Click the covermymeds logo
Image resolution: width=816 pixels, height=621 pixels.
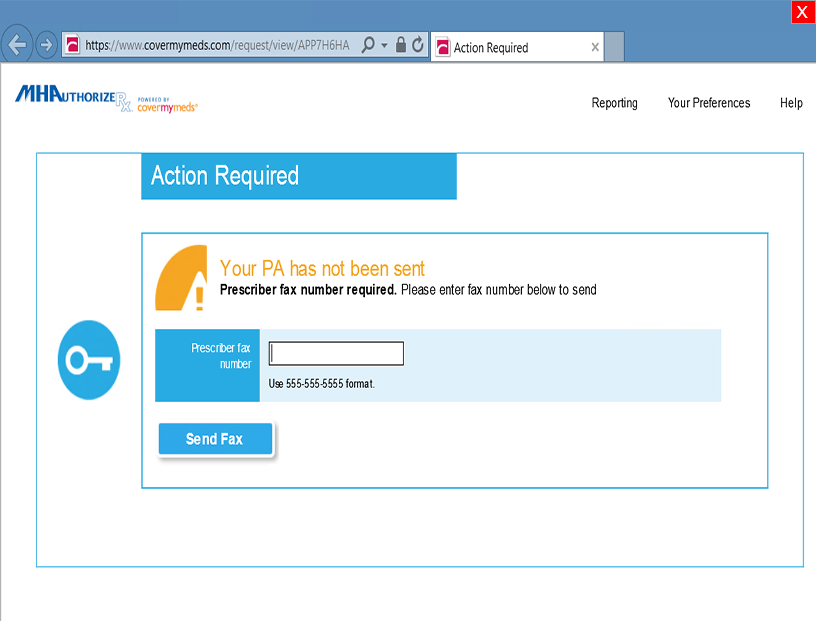click(x=167, y=105)
